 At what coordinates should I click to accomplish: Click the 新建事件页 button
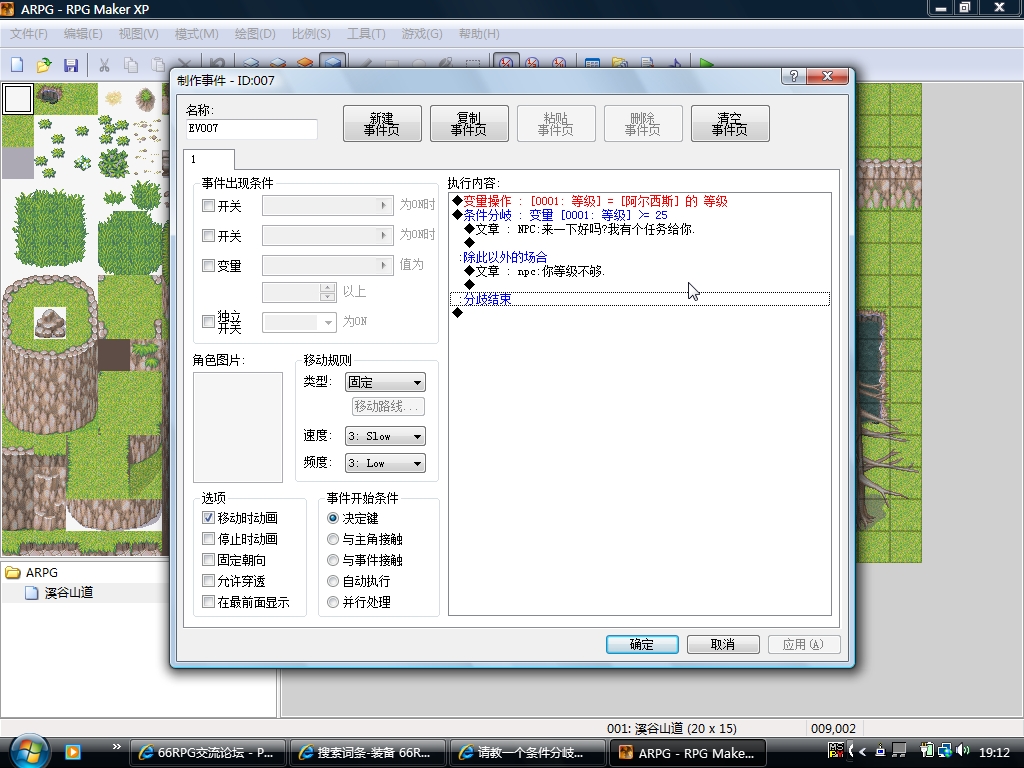point(382,123)
